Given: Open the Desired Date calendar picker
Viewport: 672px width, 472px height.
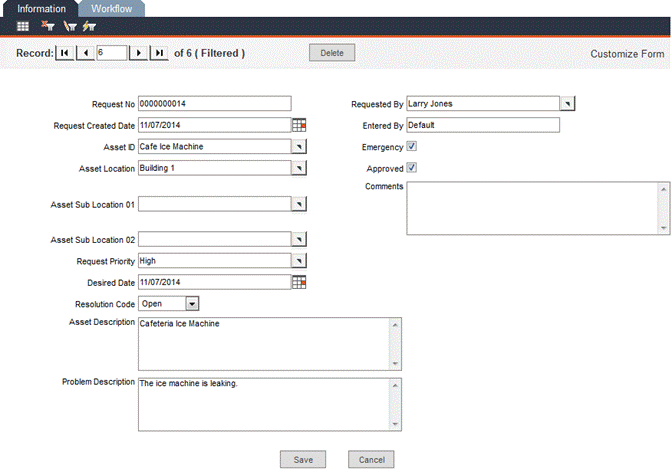Looking at the screenshot, I should pos(299,282).
